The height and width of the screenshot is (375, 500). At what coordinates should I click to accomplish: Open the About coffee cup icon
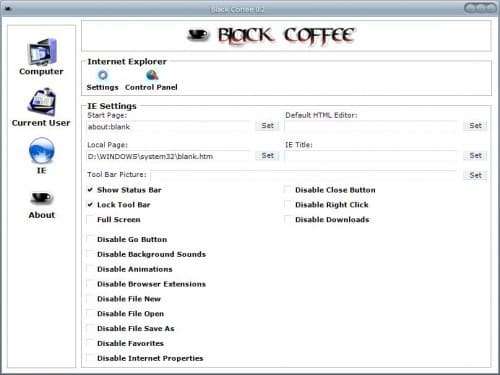click(42, 198)
